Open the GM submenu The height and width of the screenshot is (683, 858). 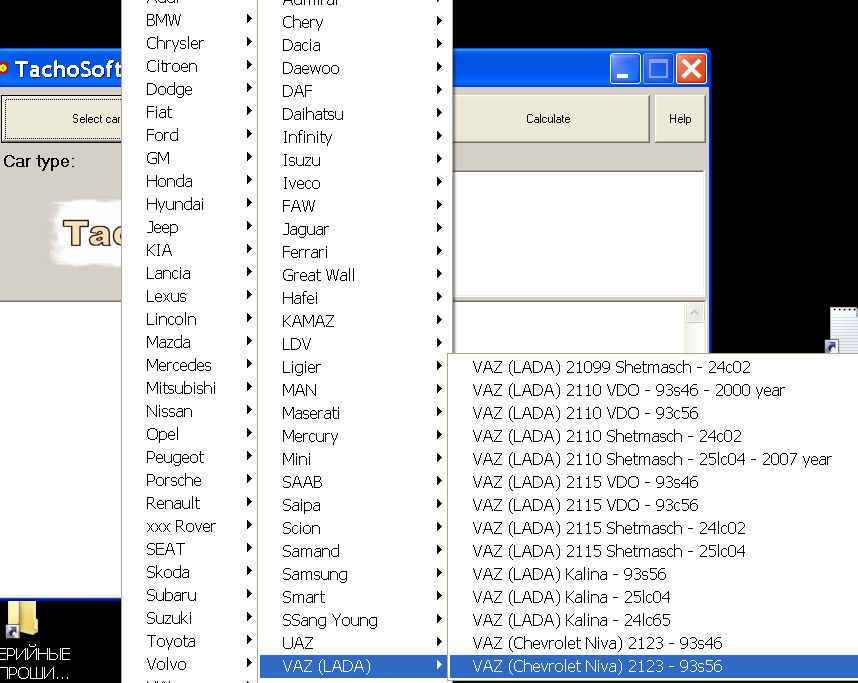tap(190, 158)
